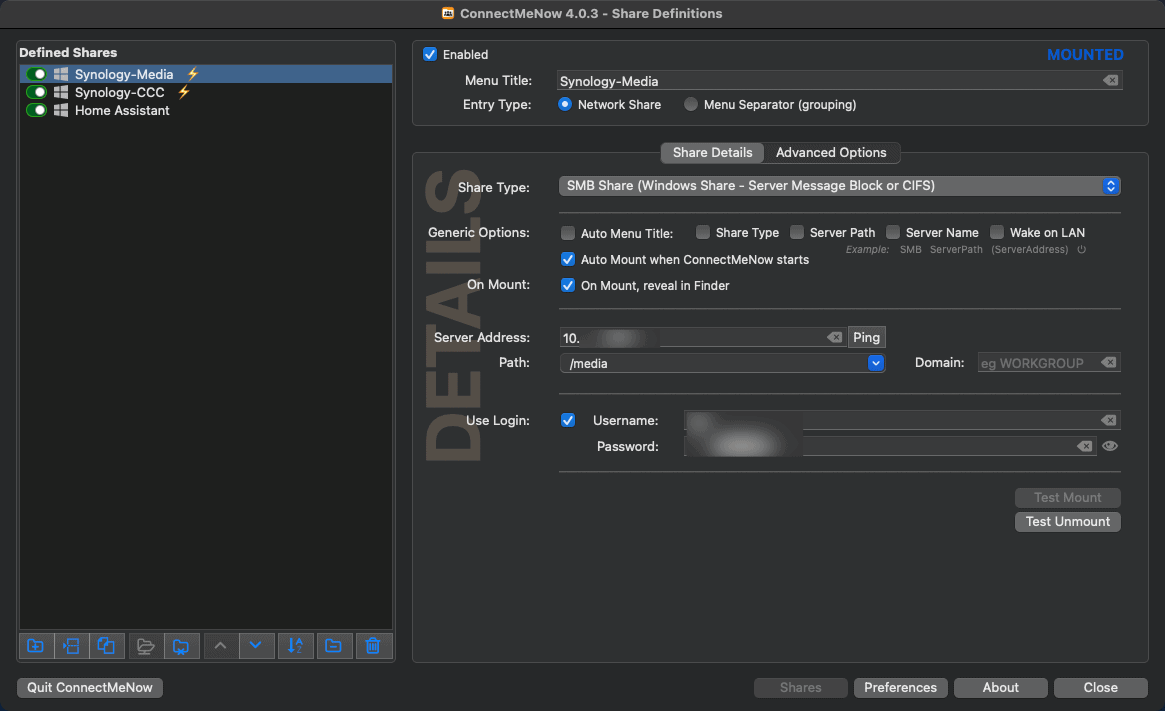Screen dimensions: 1165x711
Task: Click the open network folder toolbar icon
Action: [146, 646]
